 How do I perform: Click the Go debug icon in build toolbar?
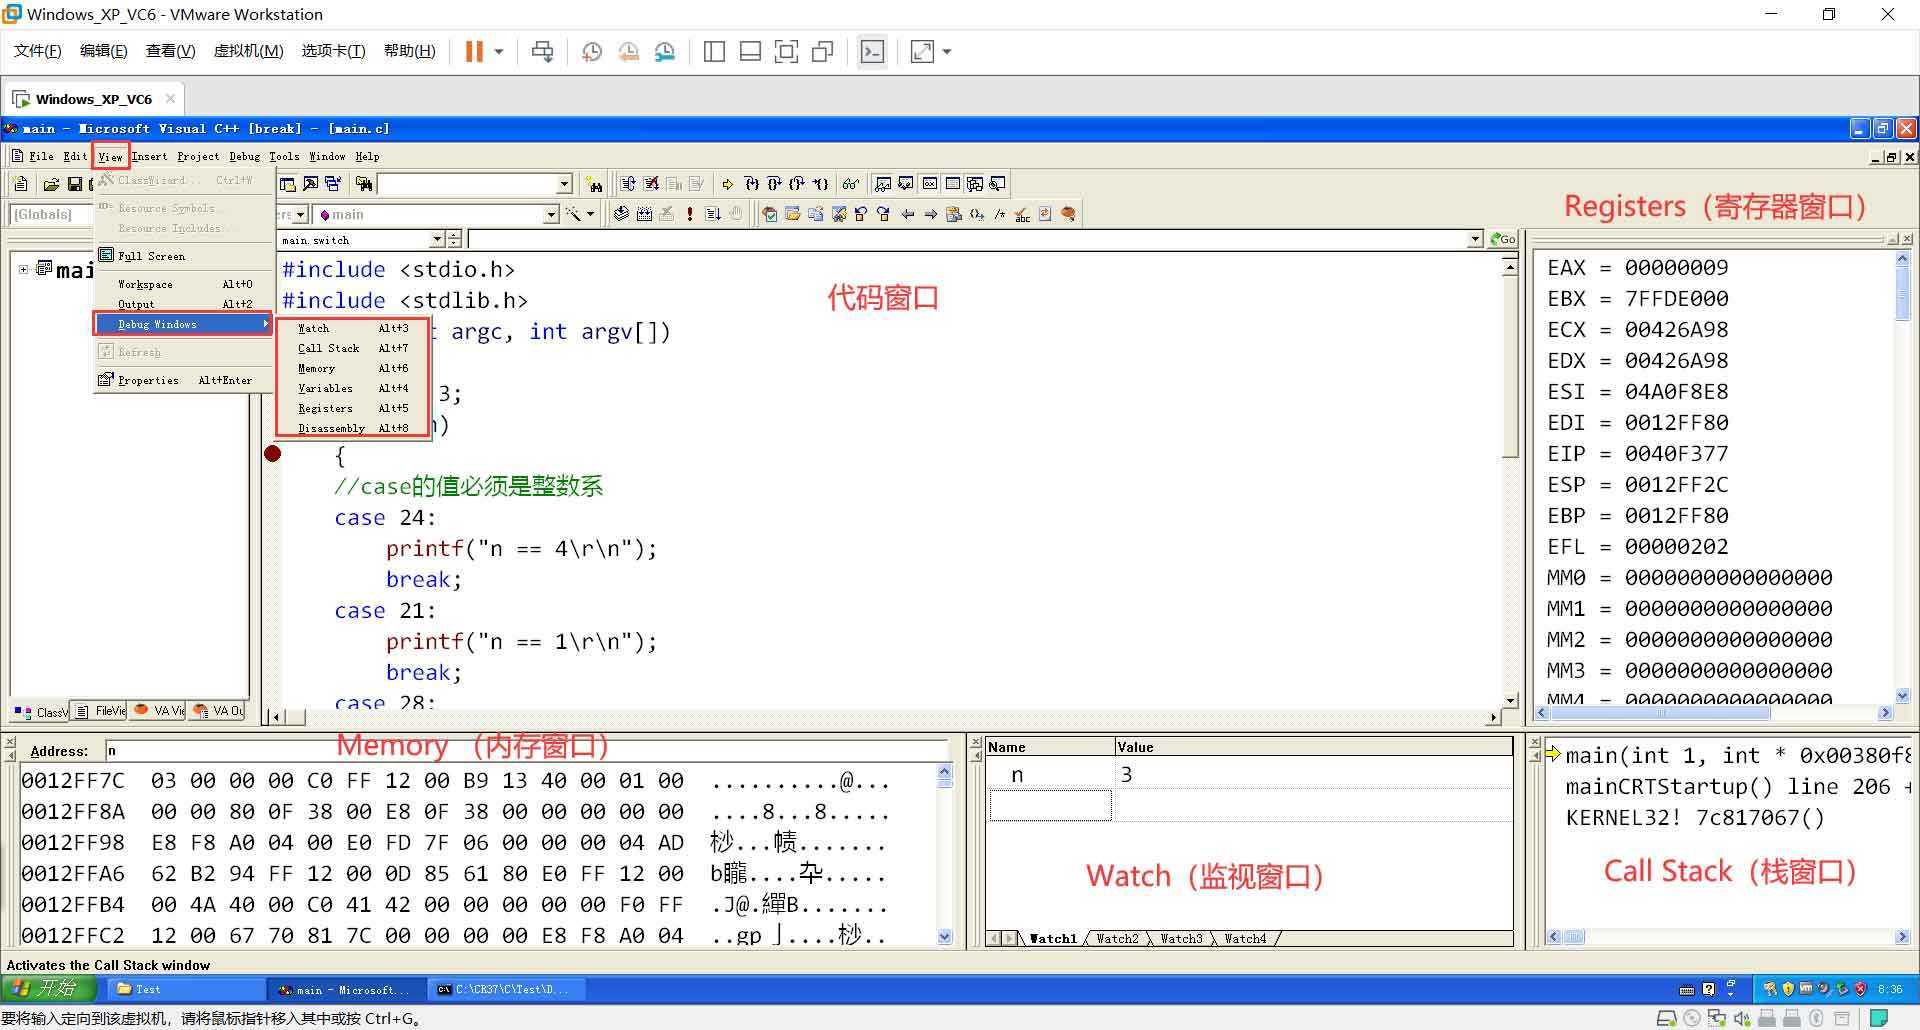click(x=713, y=214)
